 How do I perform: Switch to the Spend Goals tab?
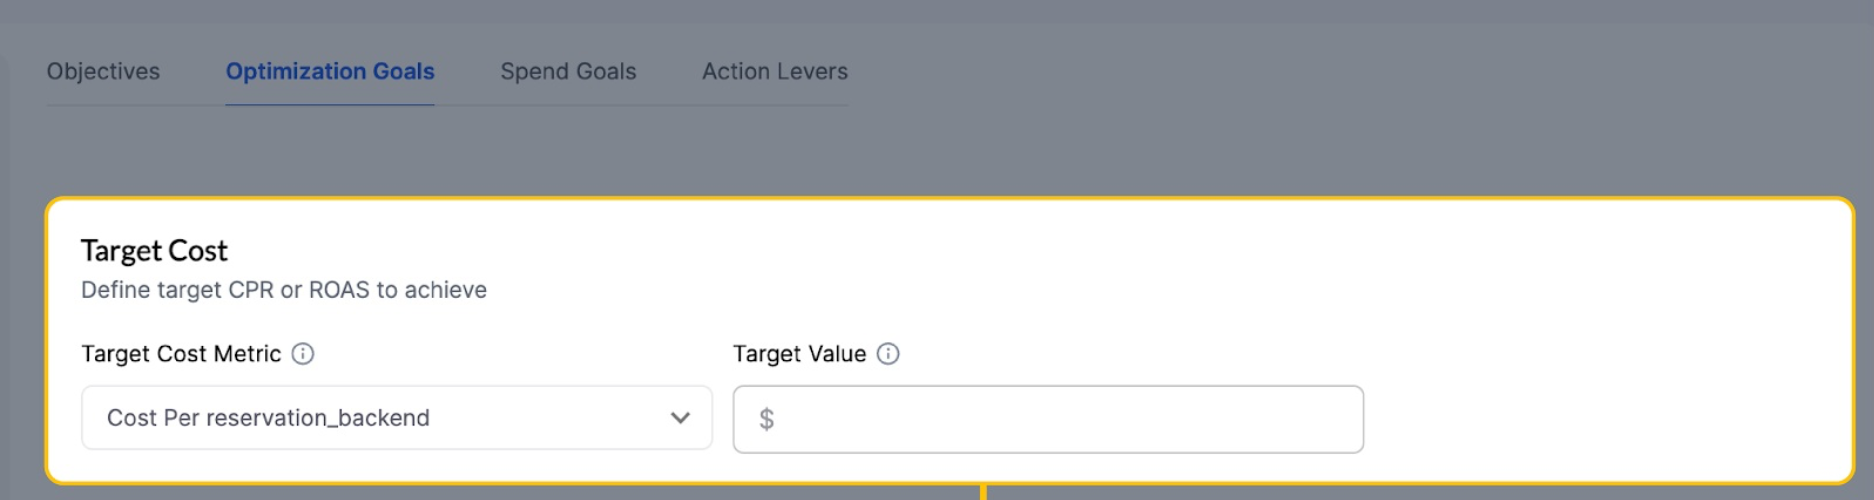click(568, 72)
